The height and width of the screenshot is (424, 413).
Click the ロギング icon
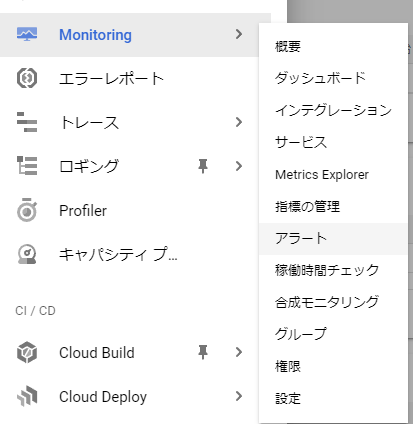click(x=27, y=166)
